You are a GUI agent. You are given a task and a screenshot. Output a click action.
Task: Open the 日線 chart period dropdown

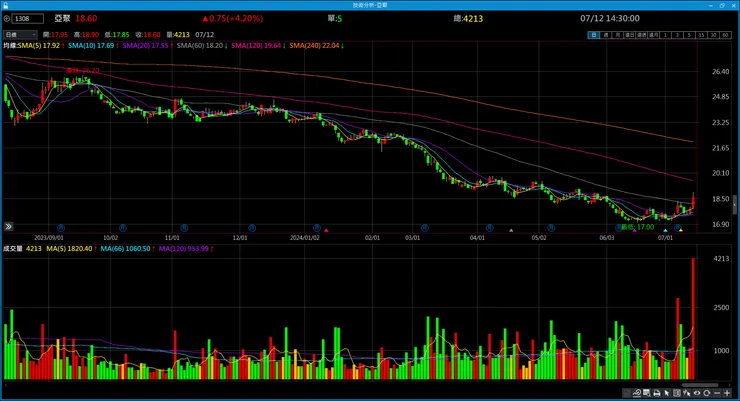click(20, 34)
